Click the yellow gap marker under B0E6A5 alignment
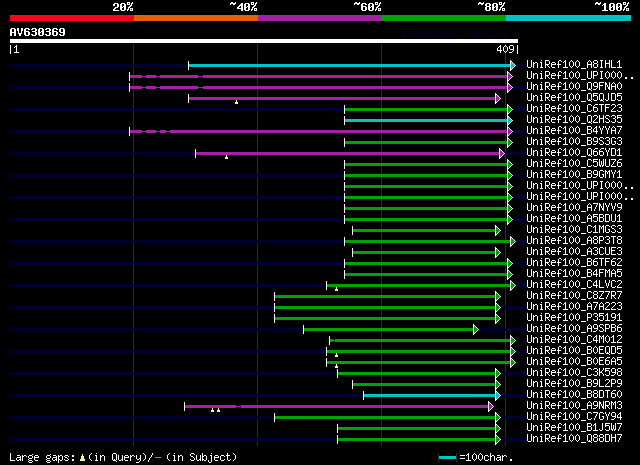This screenshot has width=640, height=465. [336, 366]
